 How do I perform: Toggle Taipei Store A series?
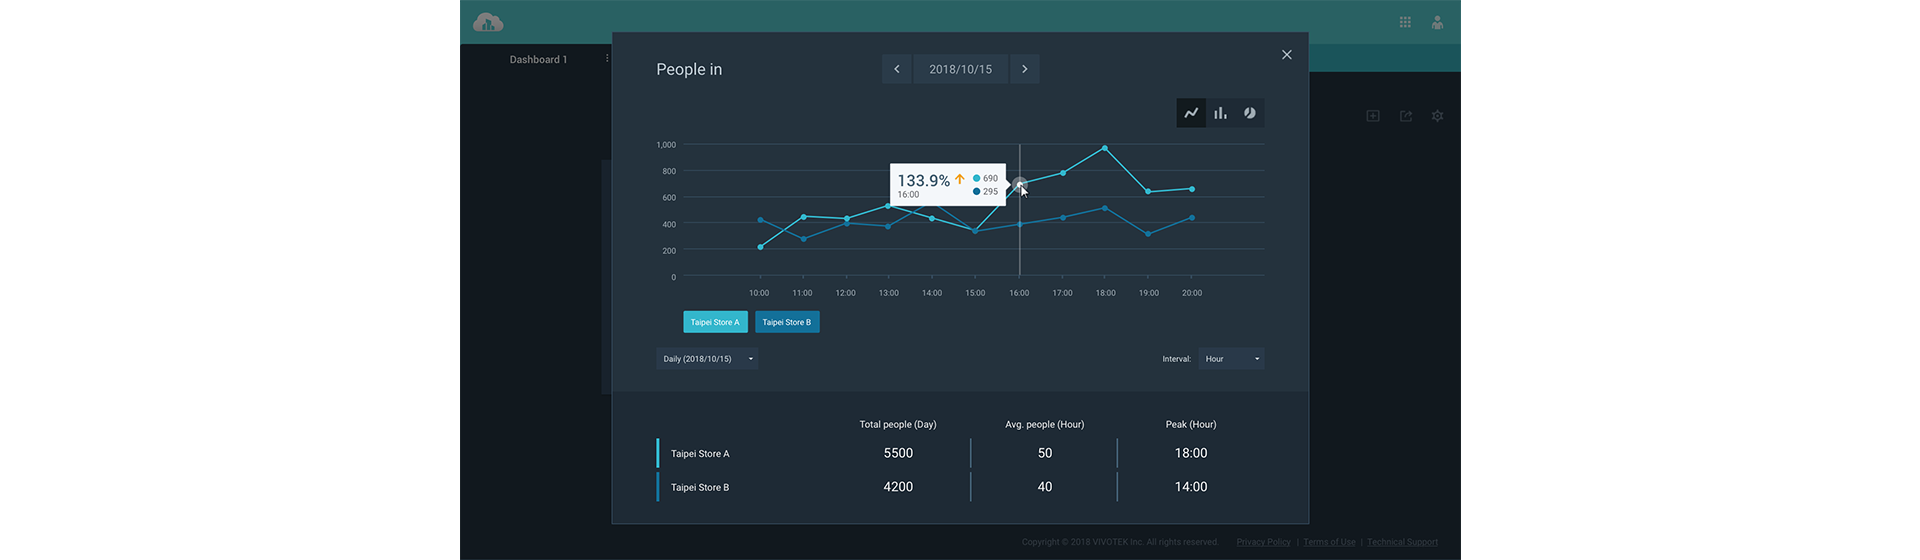[x=715, y=322]
